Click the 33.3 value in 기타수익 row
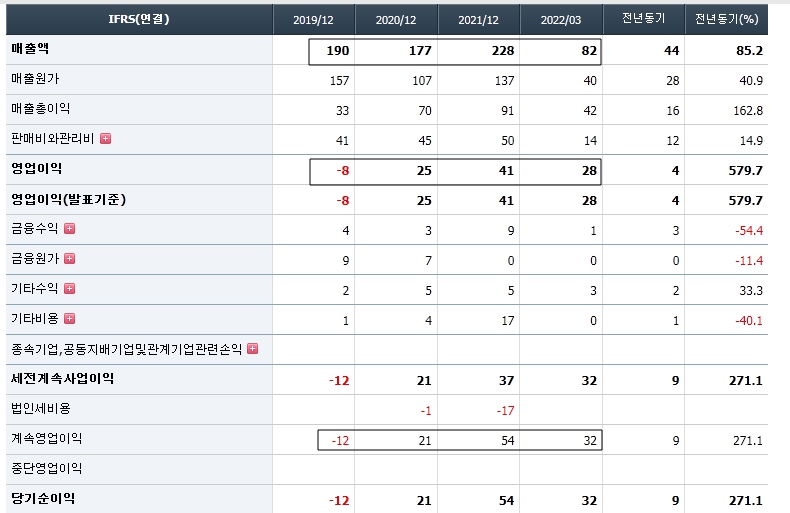This screenshot has width=790, height=513. pyautogui.click(x=751, y=291)
